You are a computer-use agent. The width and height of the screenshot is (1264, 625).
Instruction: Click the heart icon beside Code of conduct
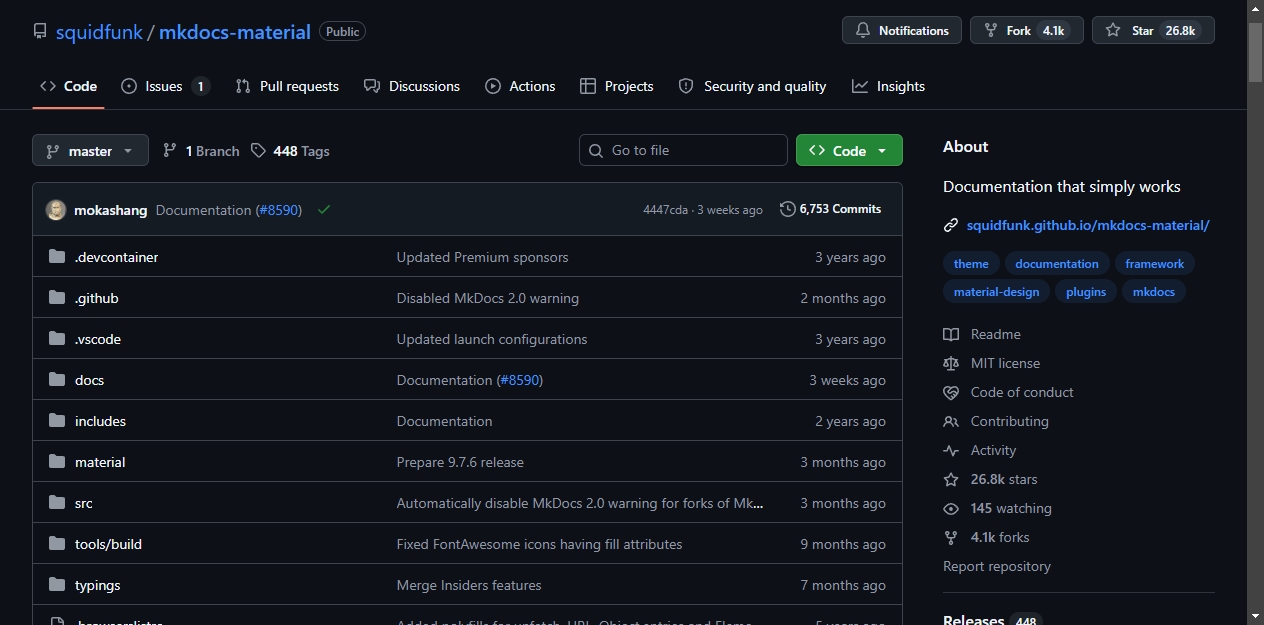point(951,392)
